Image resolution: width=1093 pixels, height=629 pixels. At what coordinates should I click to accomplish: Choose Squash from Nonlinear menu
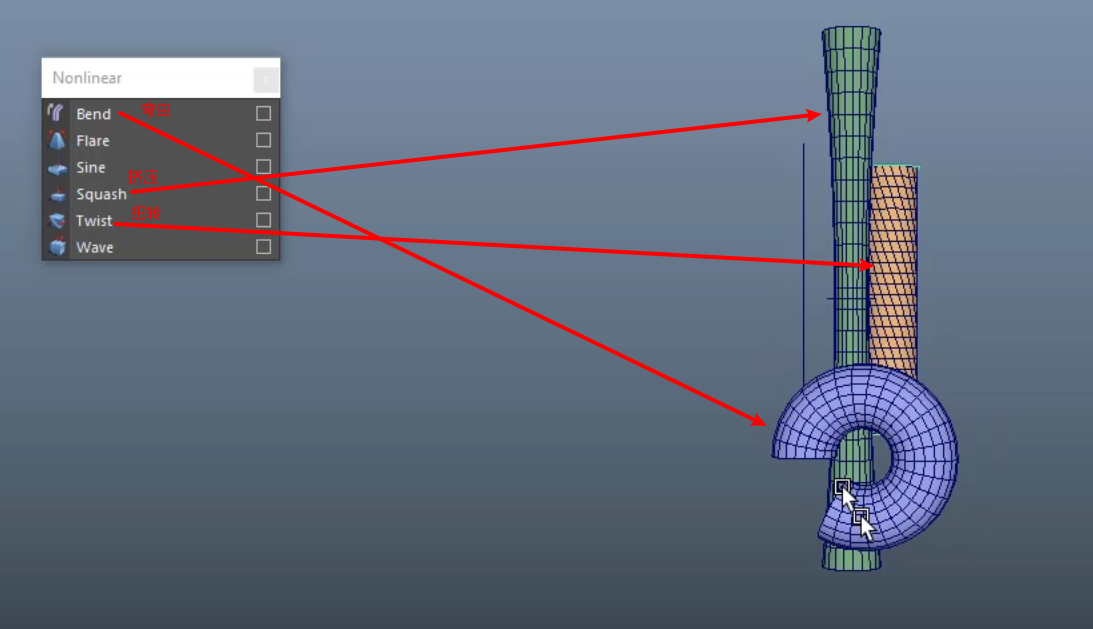click(x=101, y=194)
